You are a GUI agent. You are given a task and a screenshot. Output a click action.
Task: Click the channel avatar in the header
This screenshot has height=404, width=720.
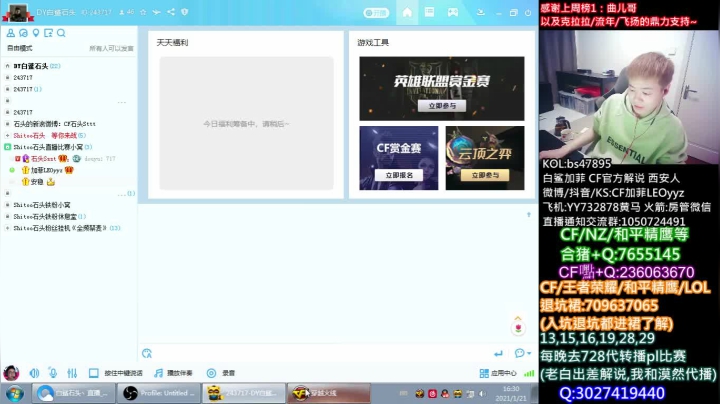pyautogui.click(x=18, y=13)
